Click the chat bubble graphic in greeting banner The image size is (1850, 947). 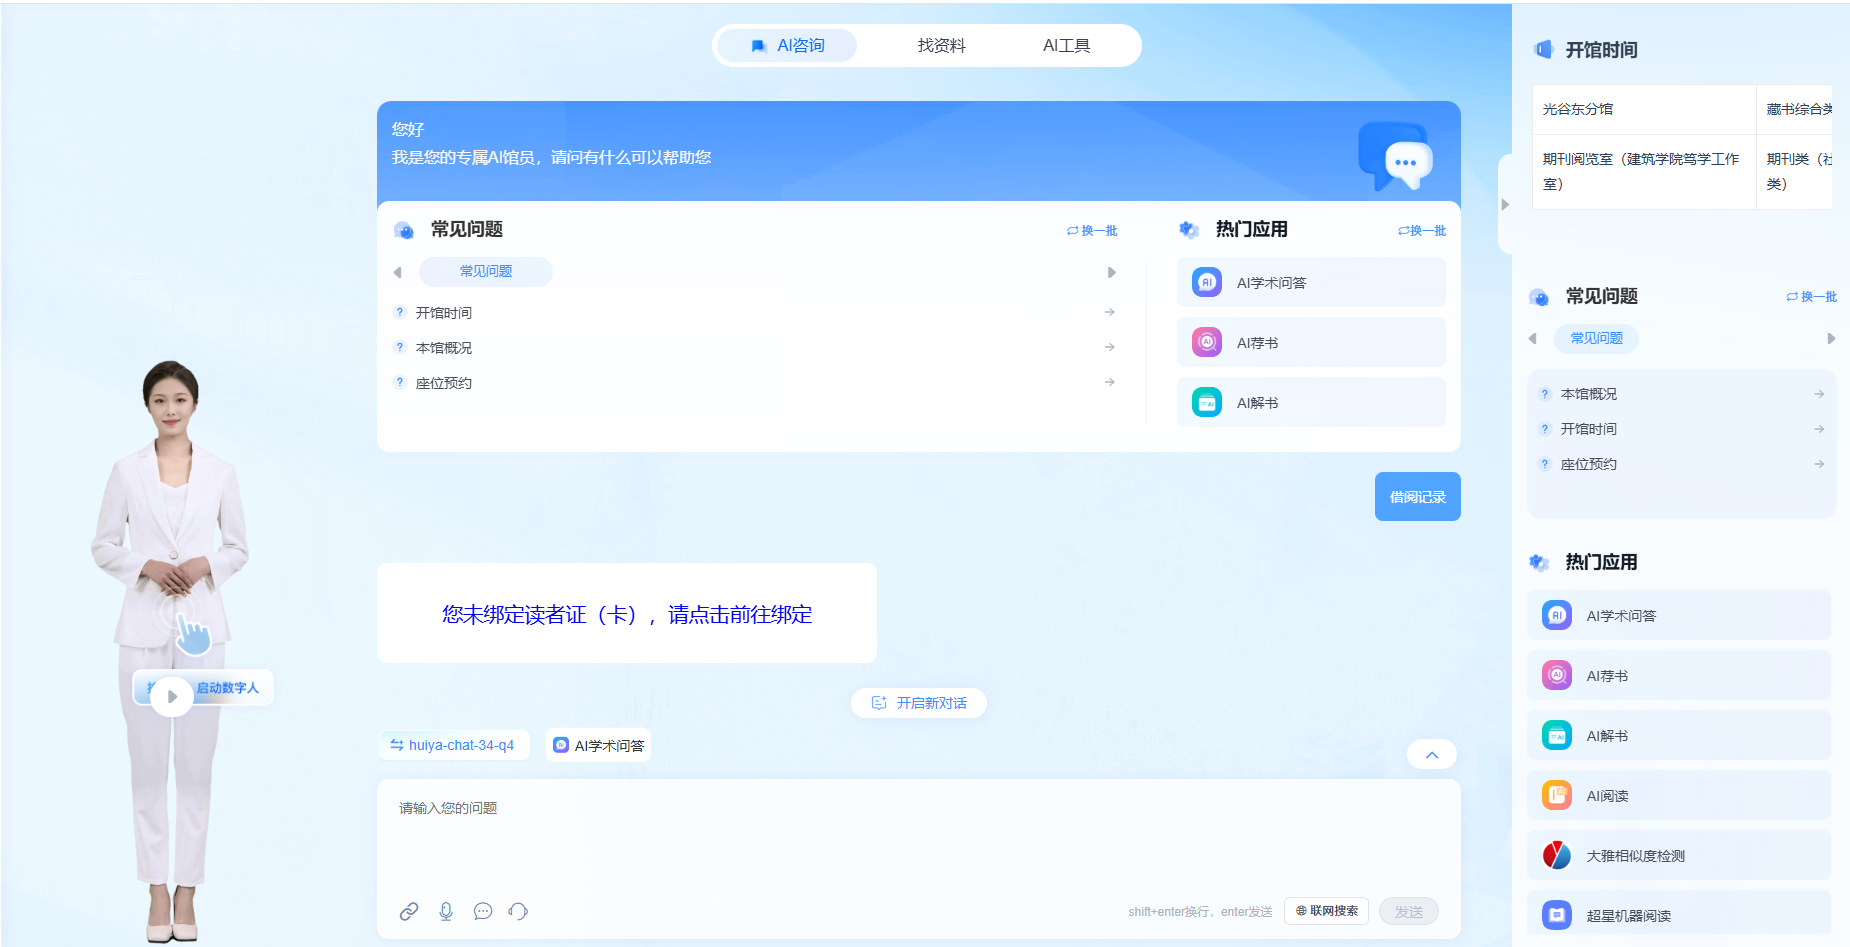1396,156
